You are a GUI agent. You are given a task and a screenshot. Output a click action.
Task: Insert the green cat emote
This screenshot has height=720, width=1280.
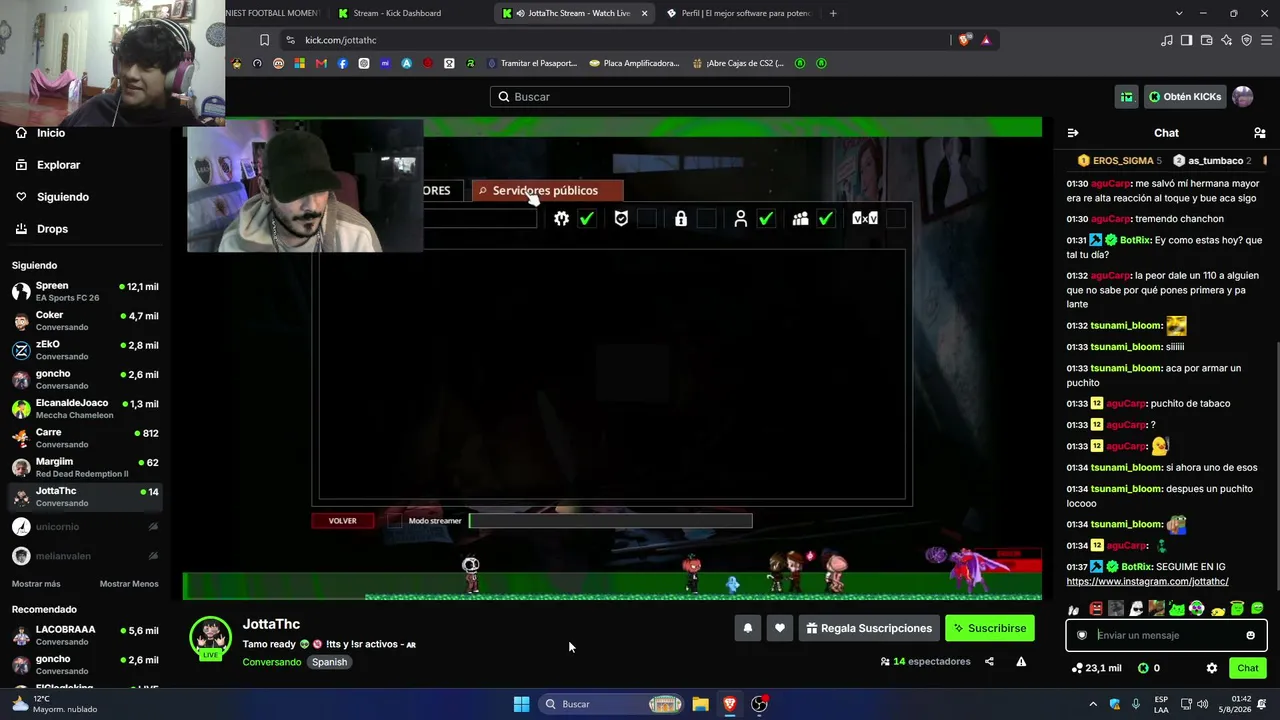click(1176, 609)
